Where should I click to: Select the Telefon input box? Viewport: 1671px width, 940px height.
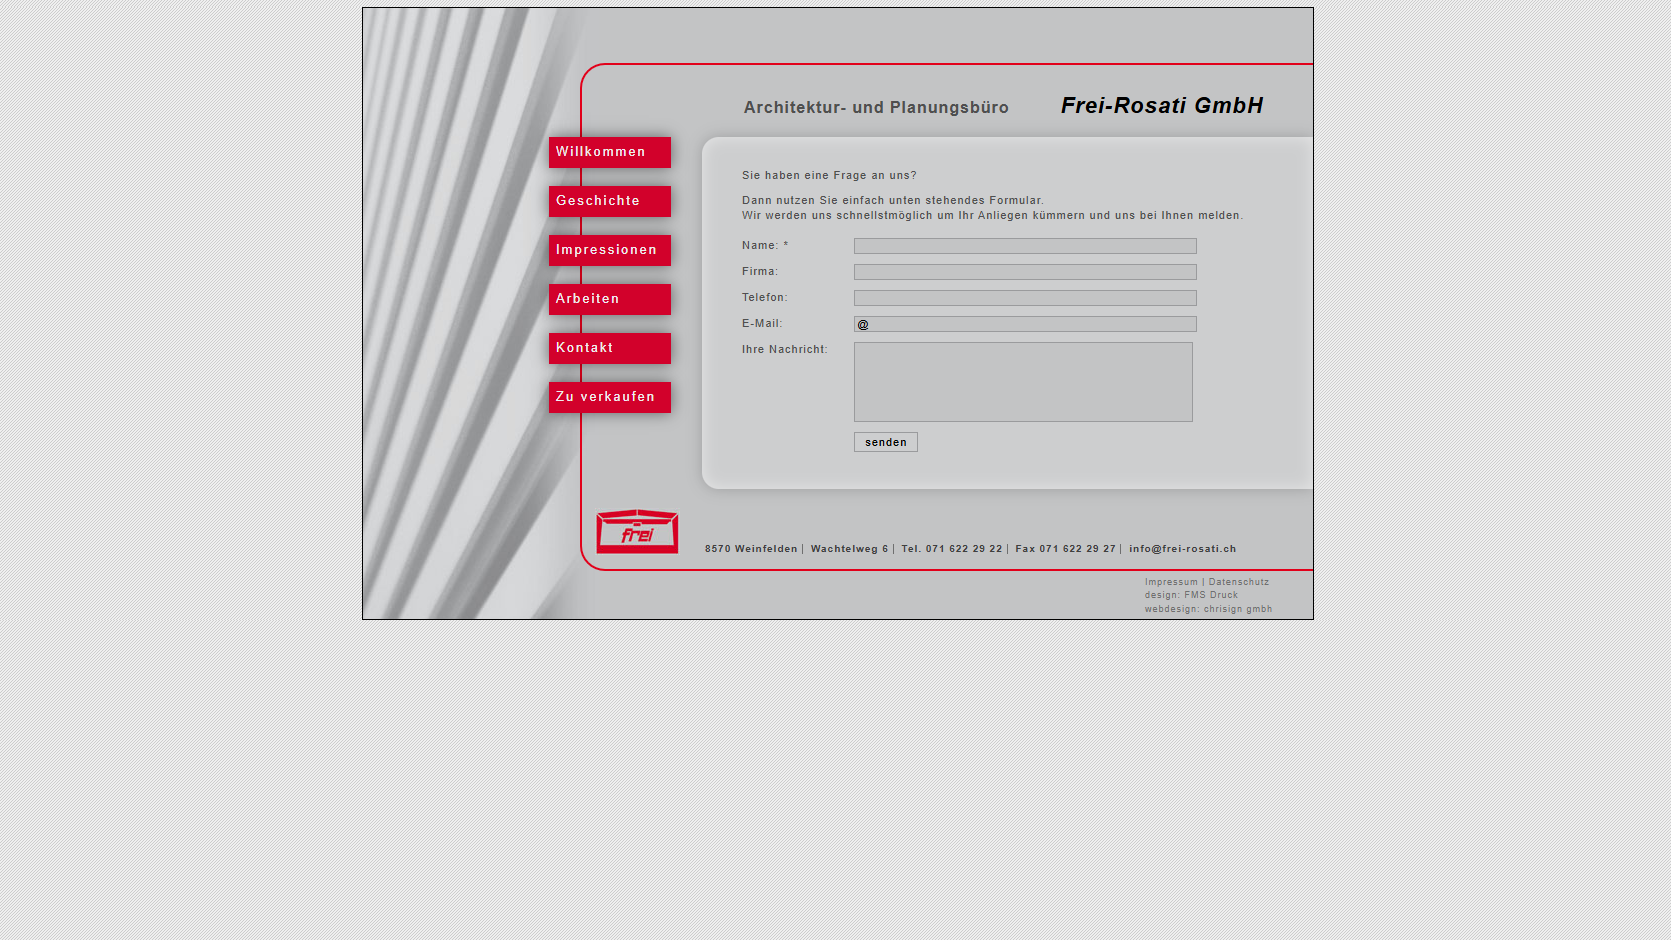[1025, 298]
